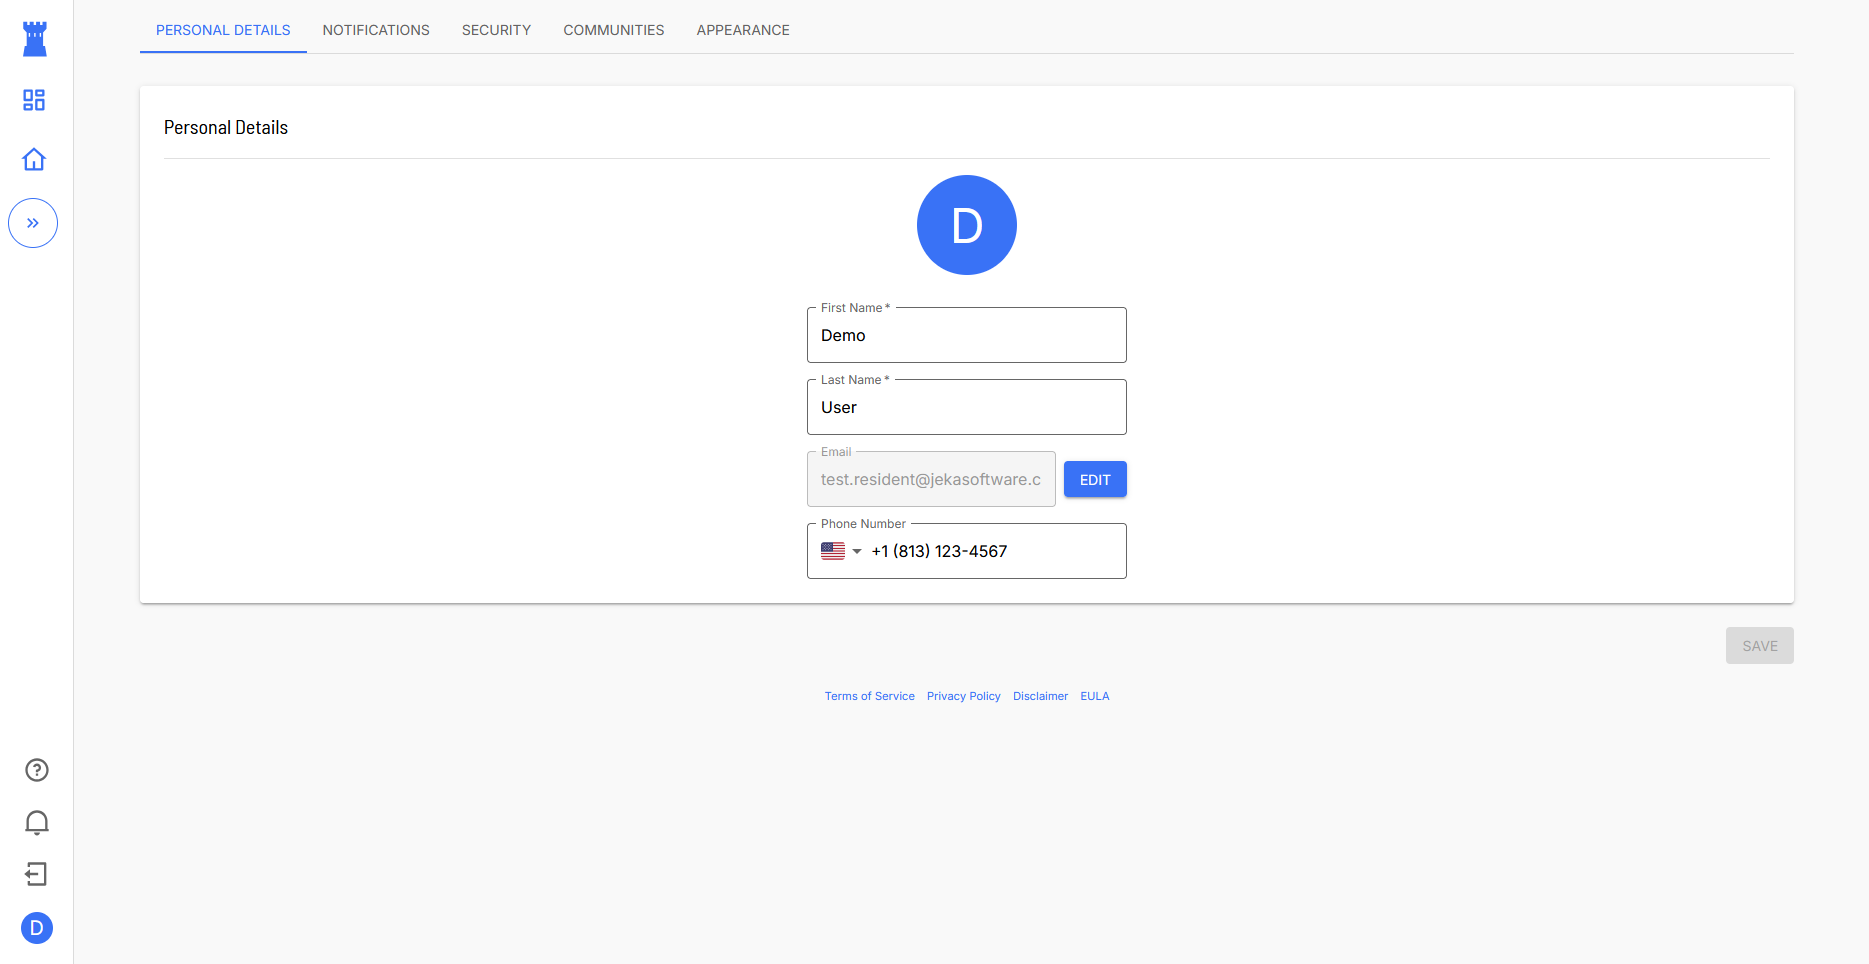
Task: Click the logout icon in sidebar
Action: tap(36, 875)
